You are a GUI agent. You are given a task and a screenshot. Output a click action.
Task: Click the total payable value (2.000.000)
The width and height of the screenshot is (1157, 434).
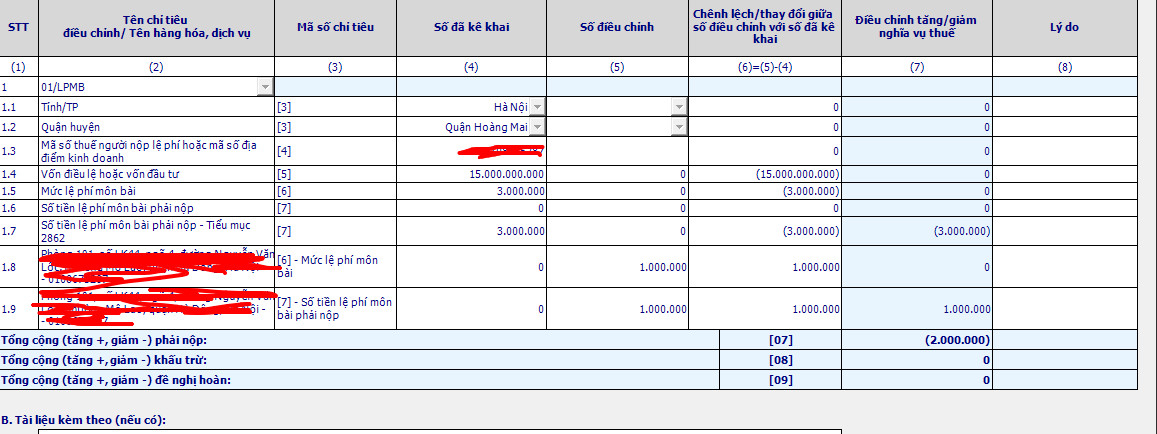coord(917,340)
